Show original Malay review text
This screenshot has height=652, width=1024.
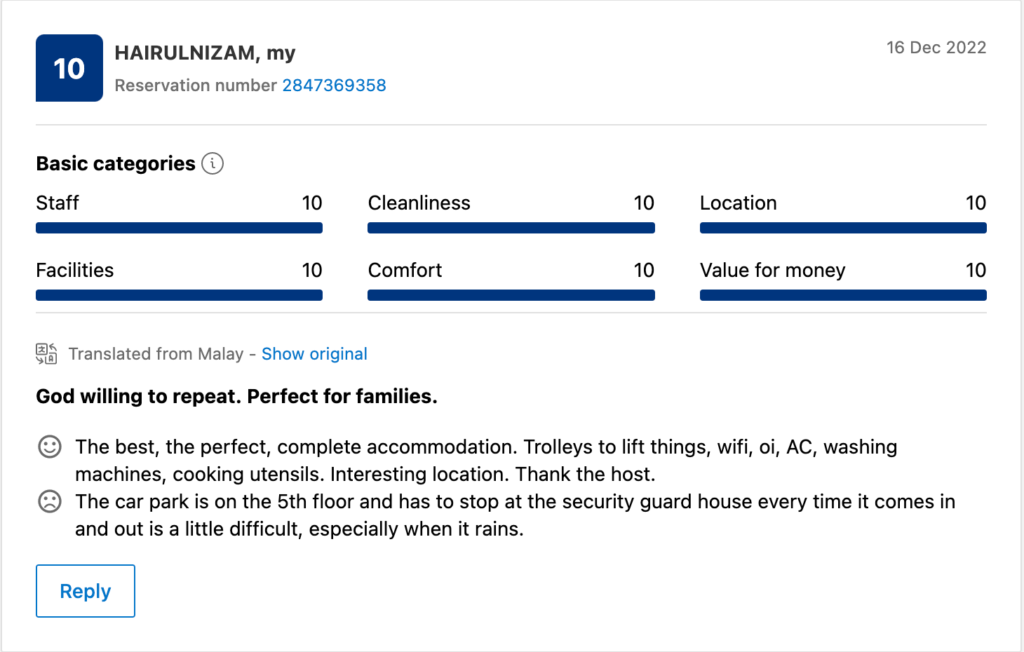coord(314,354)
